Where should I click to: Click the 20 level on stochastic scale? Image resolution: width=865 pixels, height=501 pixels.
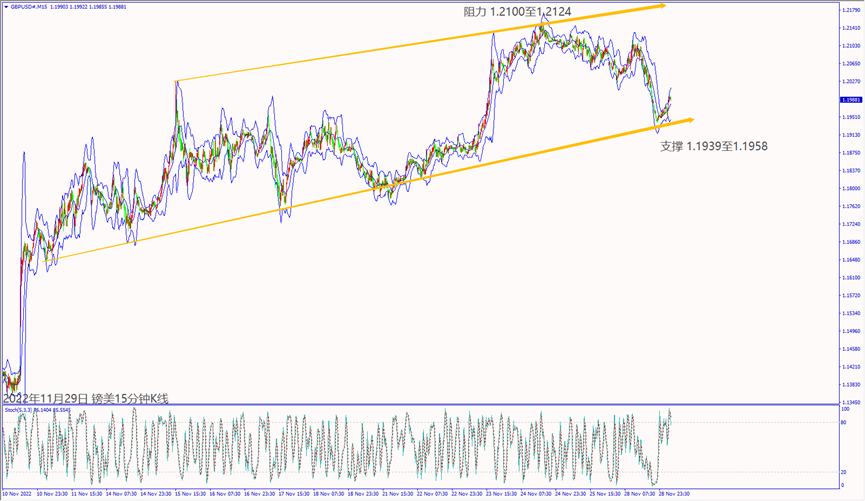pos(844,472)
